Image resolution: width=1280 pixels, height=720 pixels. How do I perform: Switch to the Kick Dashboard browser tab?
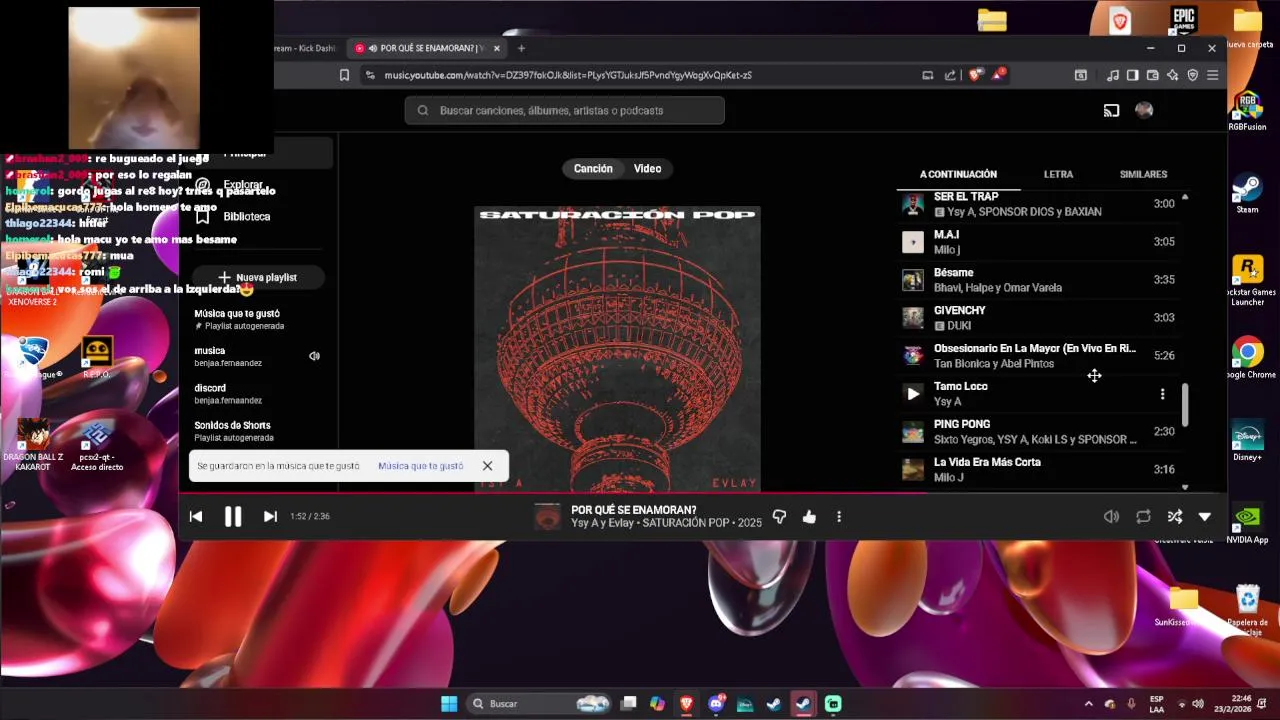point(306,48)
